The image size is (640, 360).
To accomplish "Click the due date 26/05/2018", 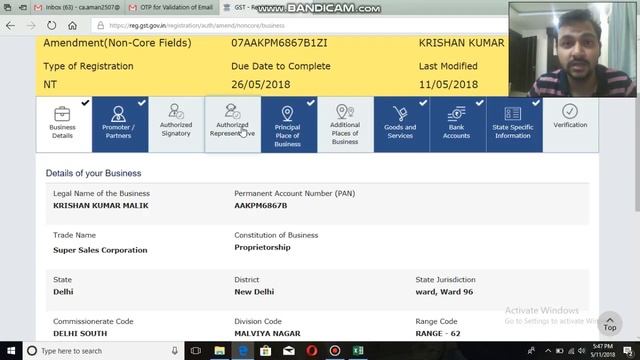I will 261,84.
